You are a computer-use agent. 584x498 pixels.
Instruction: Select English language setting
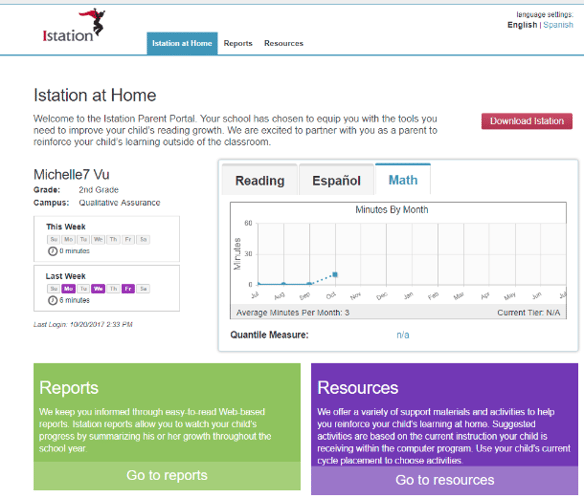522,25
